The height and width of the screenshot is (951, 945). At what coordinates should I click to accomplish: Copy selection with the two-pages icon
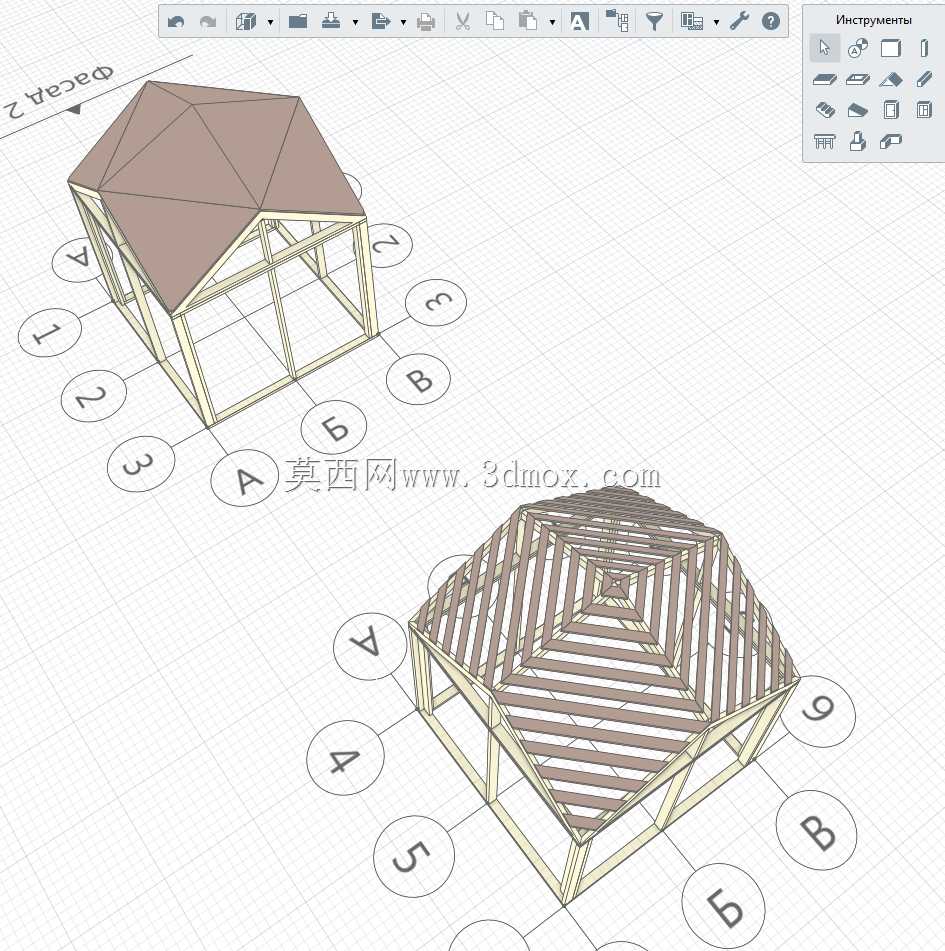495,22
